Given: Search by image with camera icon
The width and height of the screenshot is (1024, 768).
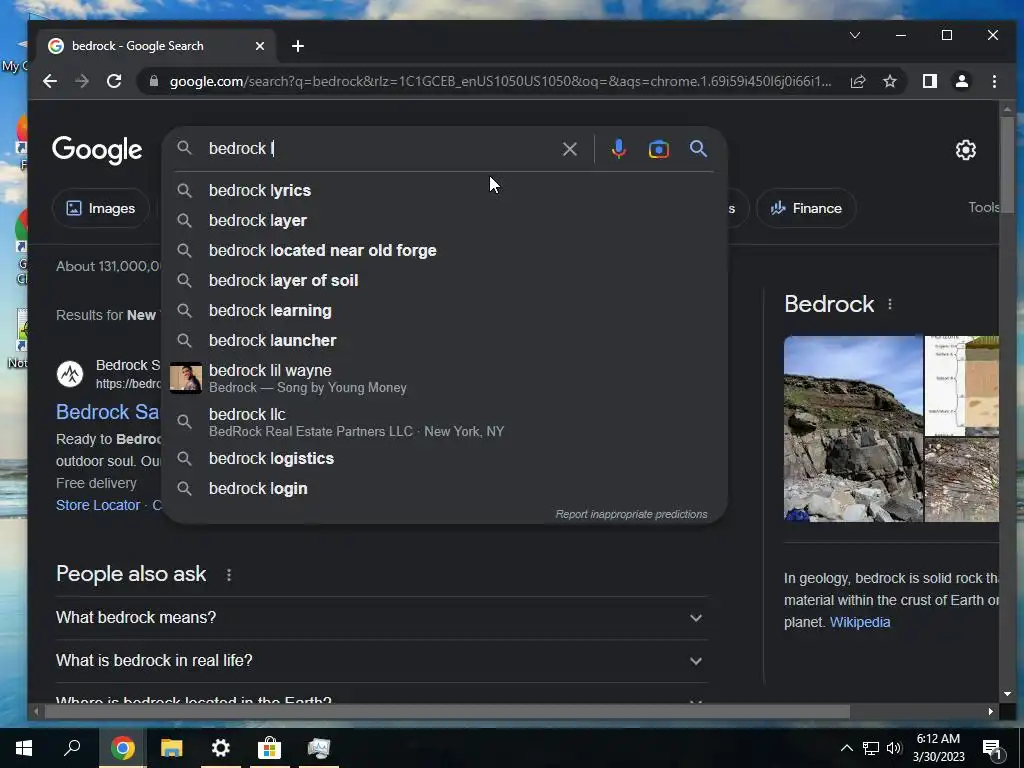Looking at the screenshot, I should click(x=658, y=149).
